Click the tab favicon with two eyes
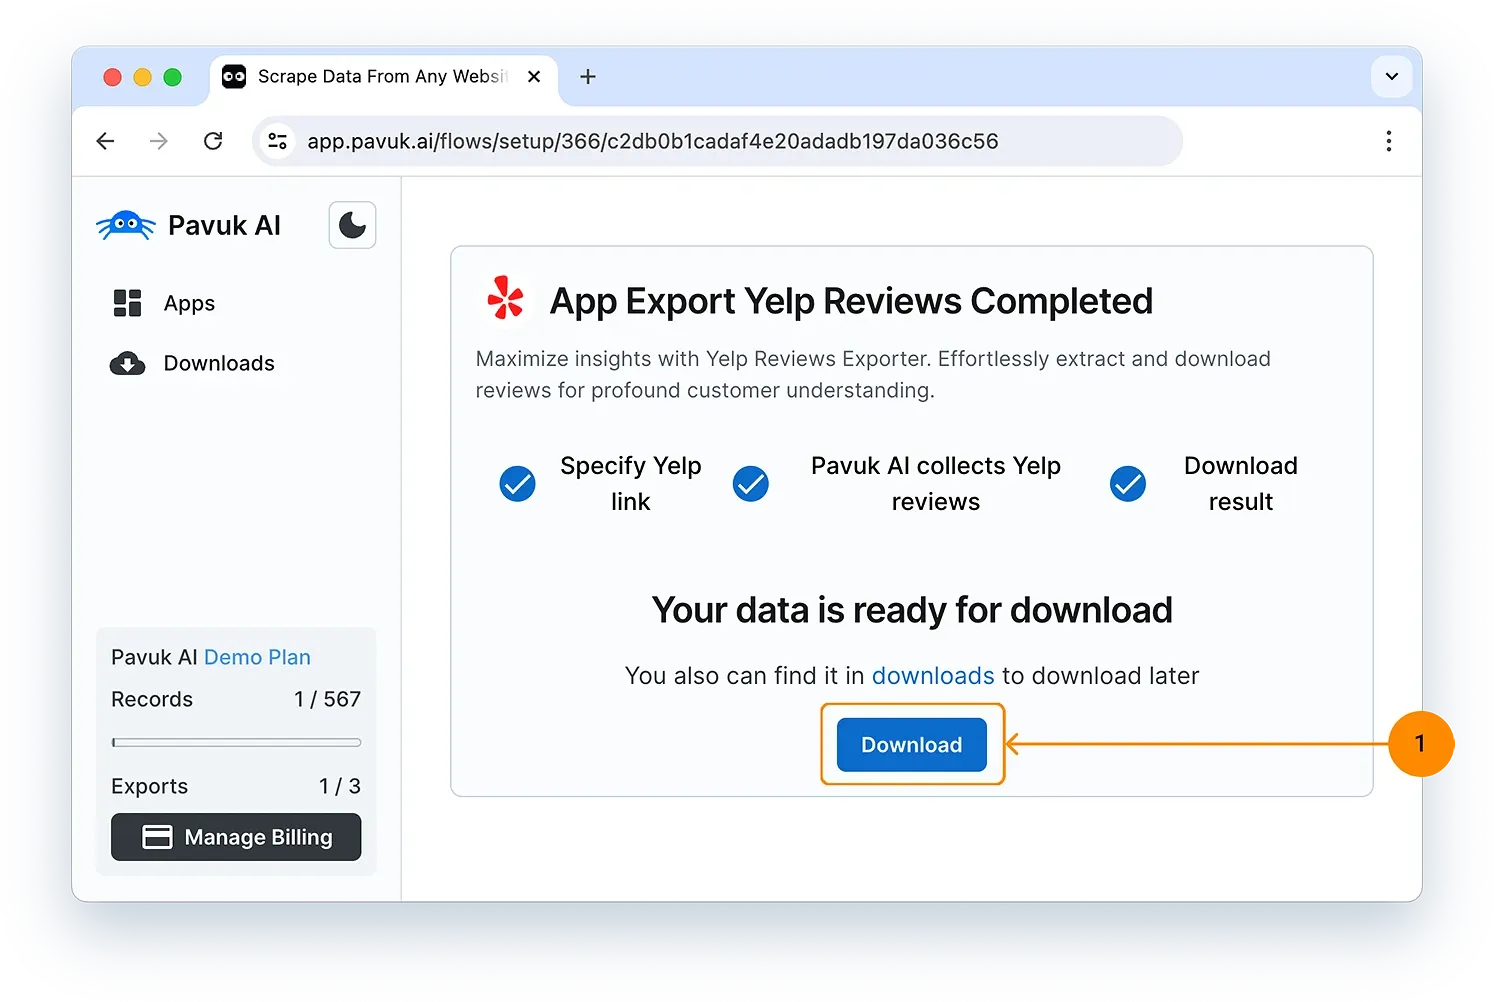 [234, 77]
